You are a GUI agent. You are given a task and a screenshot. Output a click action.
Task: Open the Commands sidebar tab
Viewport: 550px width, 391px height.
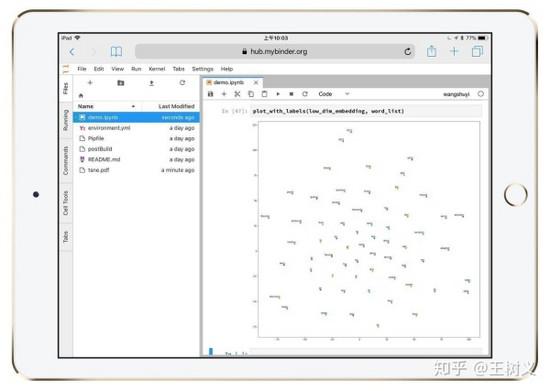(x=66, y=161)
